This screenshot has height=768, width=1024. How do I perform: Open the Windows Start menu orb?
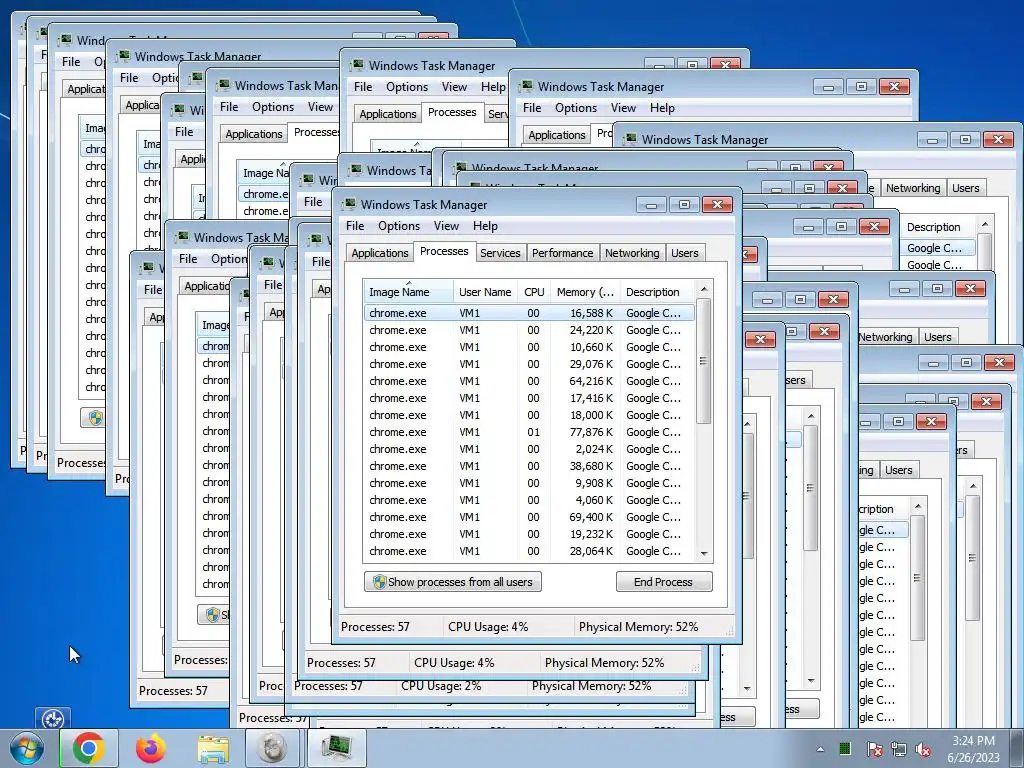[x=26, y=748]
